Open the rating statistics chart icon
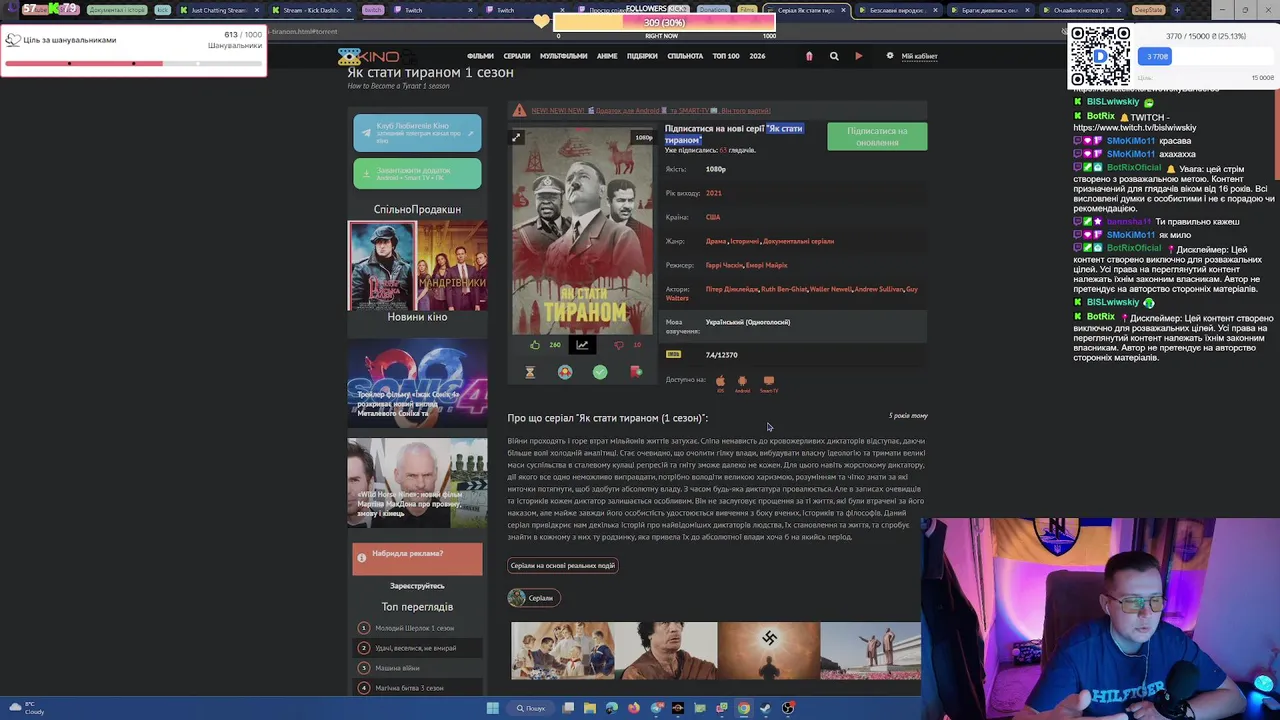Screen dimensions: 1280x720 (x=582, y=345)
